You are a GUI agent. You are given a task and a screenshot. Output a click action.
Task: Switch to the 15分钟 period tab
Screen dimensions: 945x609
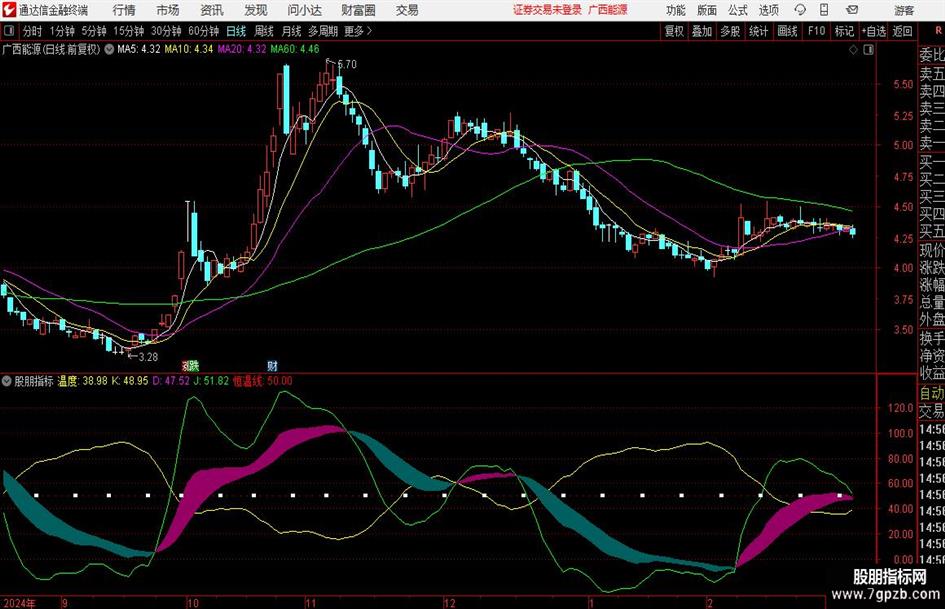coord(128,31)
